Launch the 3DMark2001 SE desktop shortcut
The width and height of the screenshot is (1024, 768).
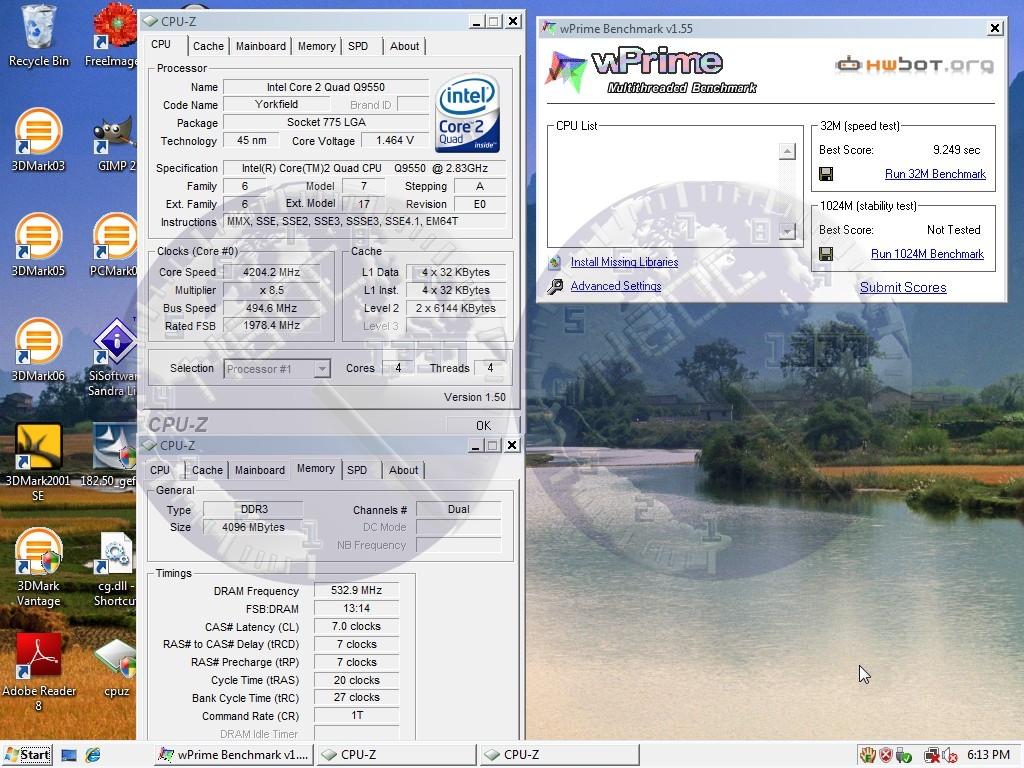(x=38, y=462)
